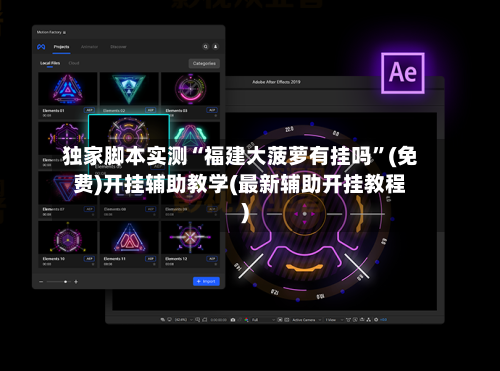Viewport: 500px width, 371px height.
Task: Click the Show Snapshot icon
Action: pos(240,320)
